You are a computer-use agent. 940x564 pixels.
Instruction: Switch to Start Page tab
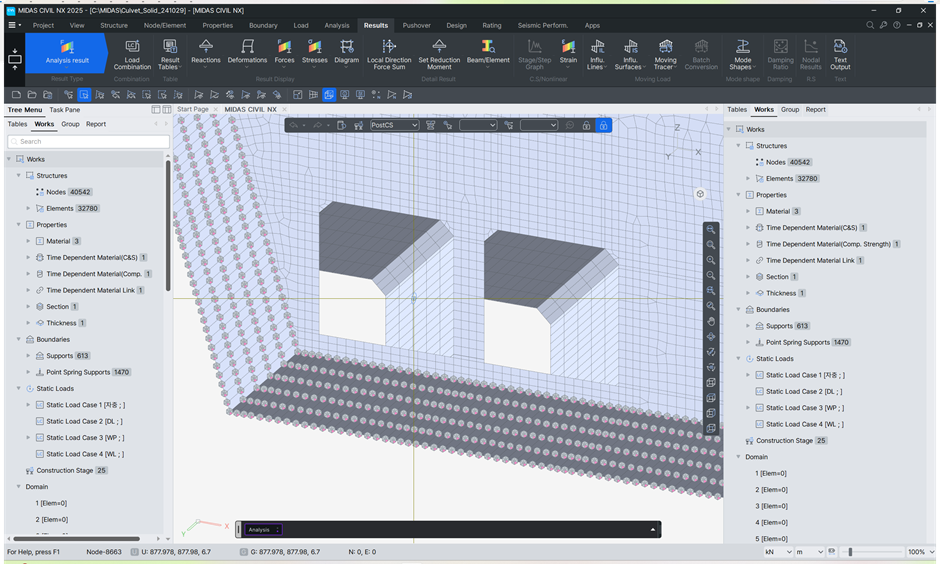click(x=193, y=109)
